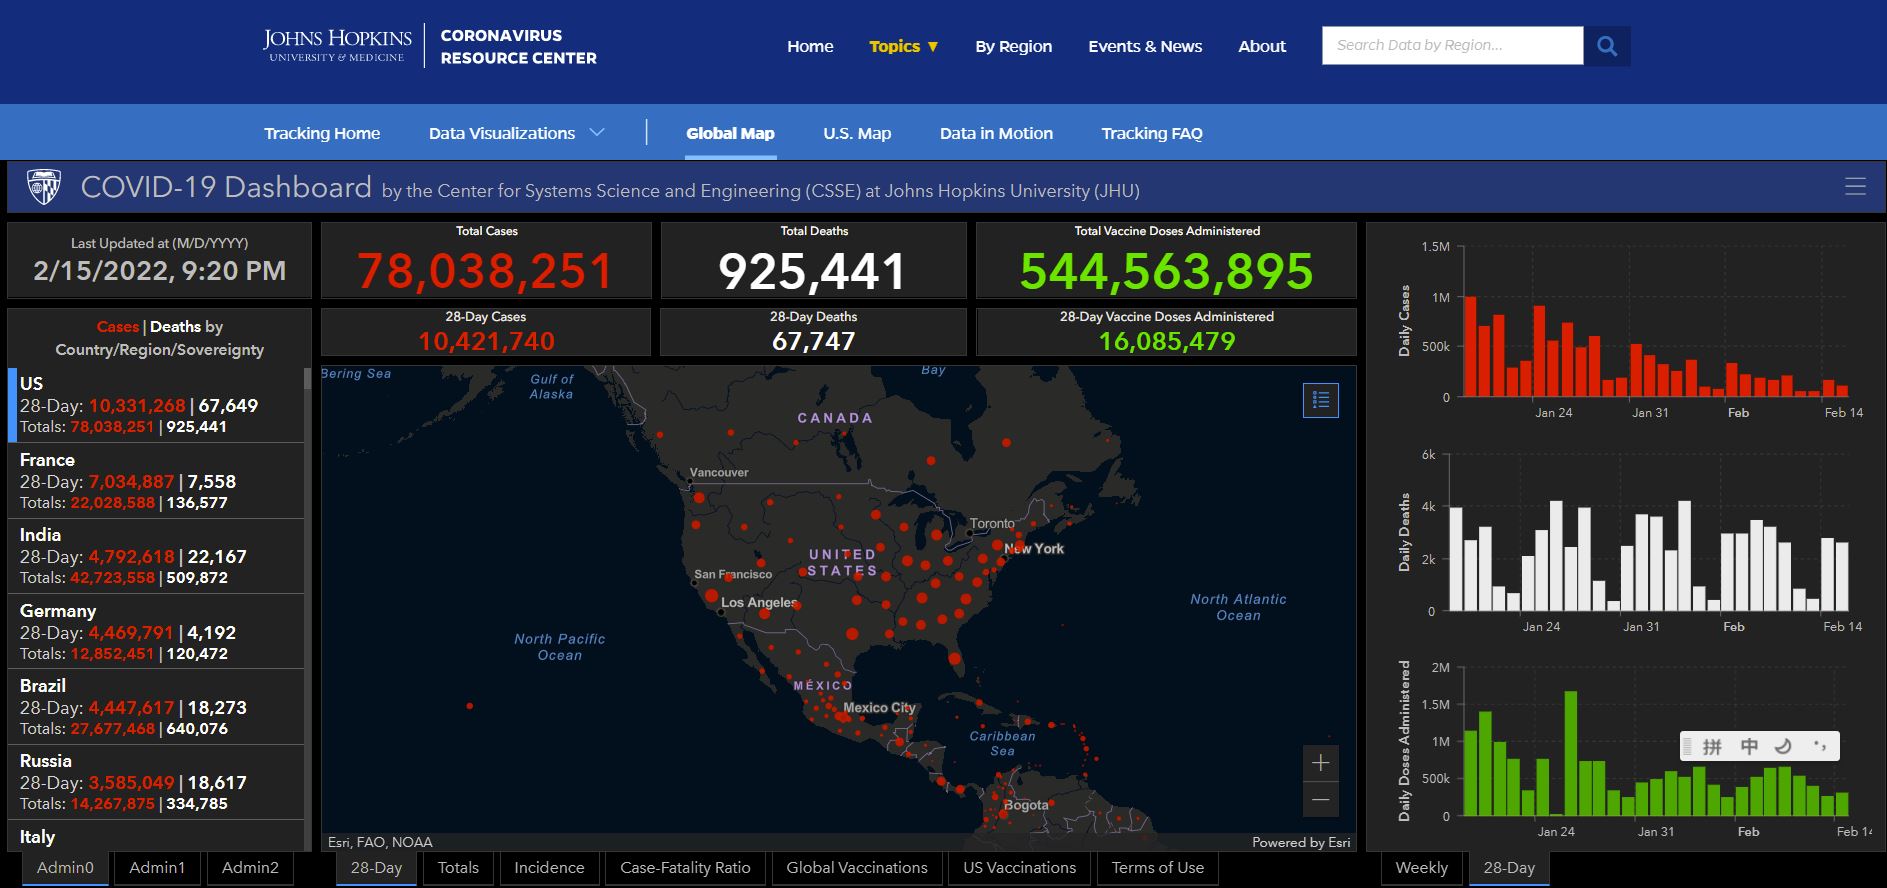1887x888 pixels.
Task: Click the vaccine doses figure 544,563,895
Action: point(1167,270)
